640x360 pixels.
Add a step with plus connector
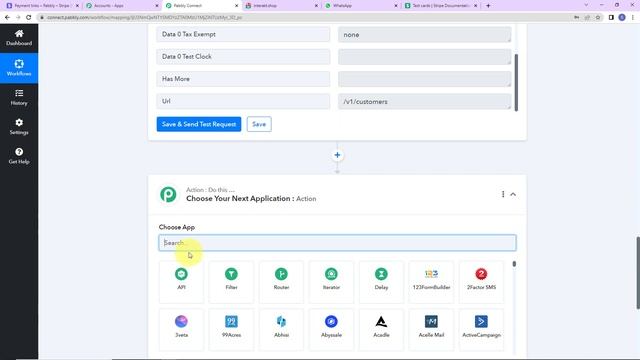tap(337, 155)
